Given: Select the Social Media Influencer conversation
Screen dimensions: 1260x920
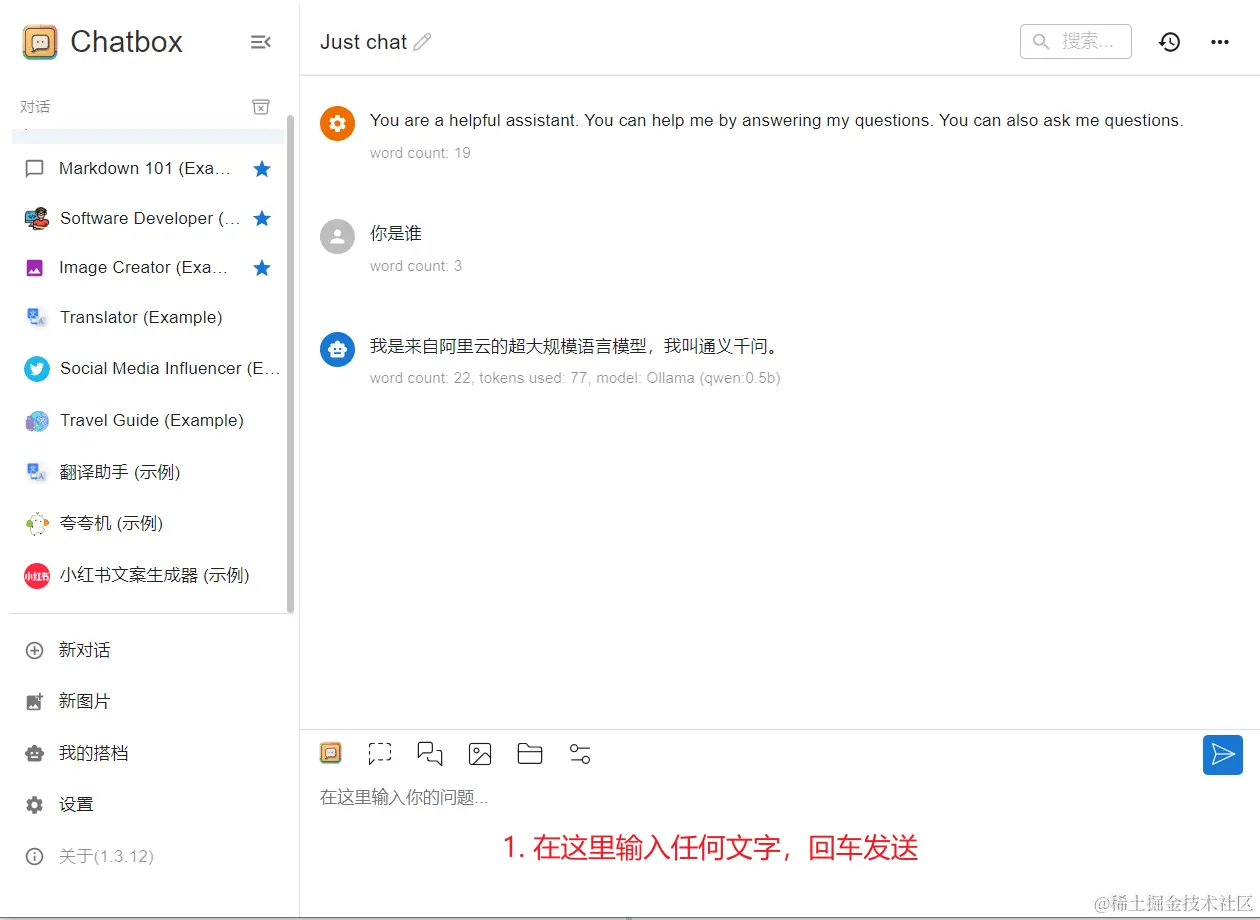Looking at the screenshot, I should coord(148,368).
